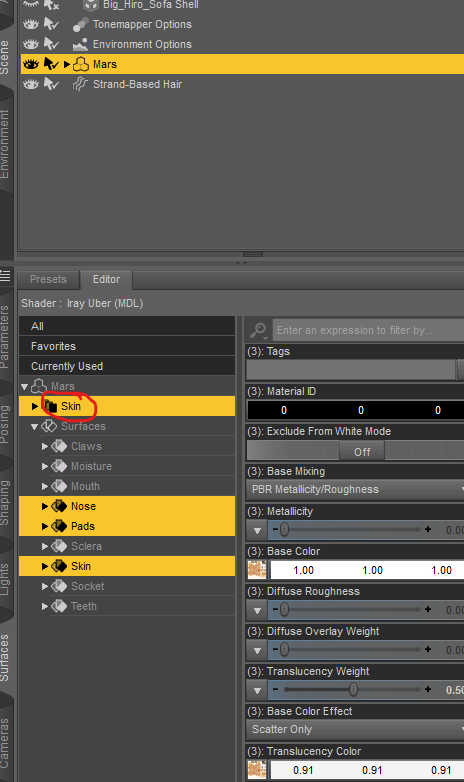Toggle selectable arrow for Environment Options
Viewport: 464px width, 782px height.
[x=51, y=44]
